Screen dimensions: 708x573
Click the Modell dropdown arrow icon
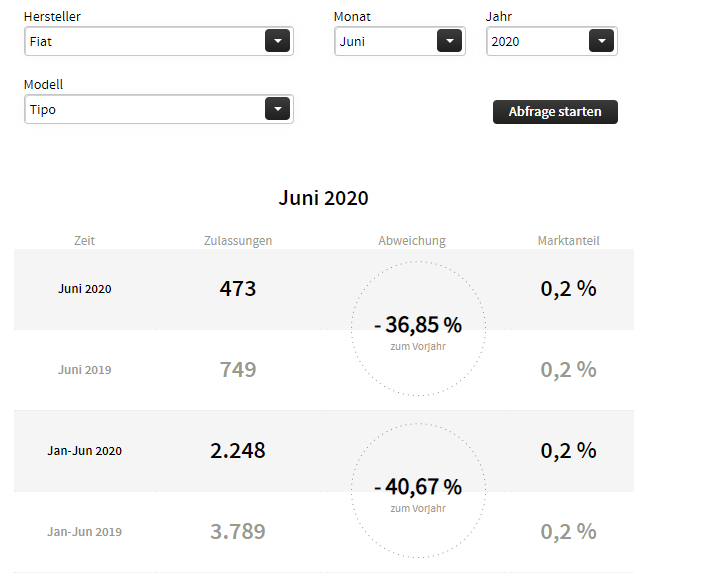tap(277, 109)
